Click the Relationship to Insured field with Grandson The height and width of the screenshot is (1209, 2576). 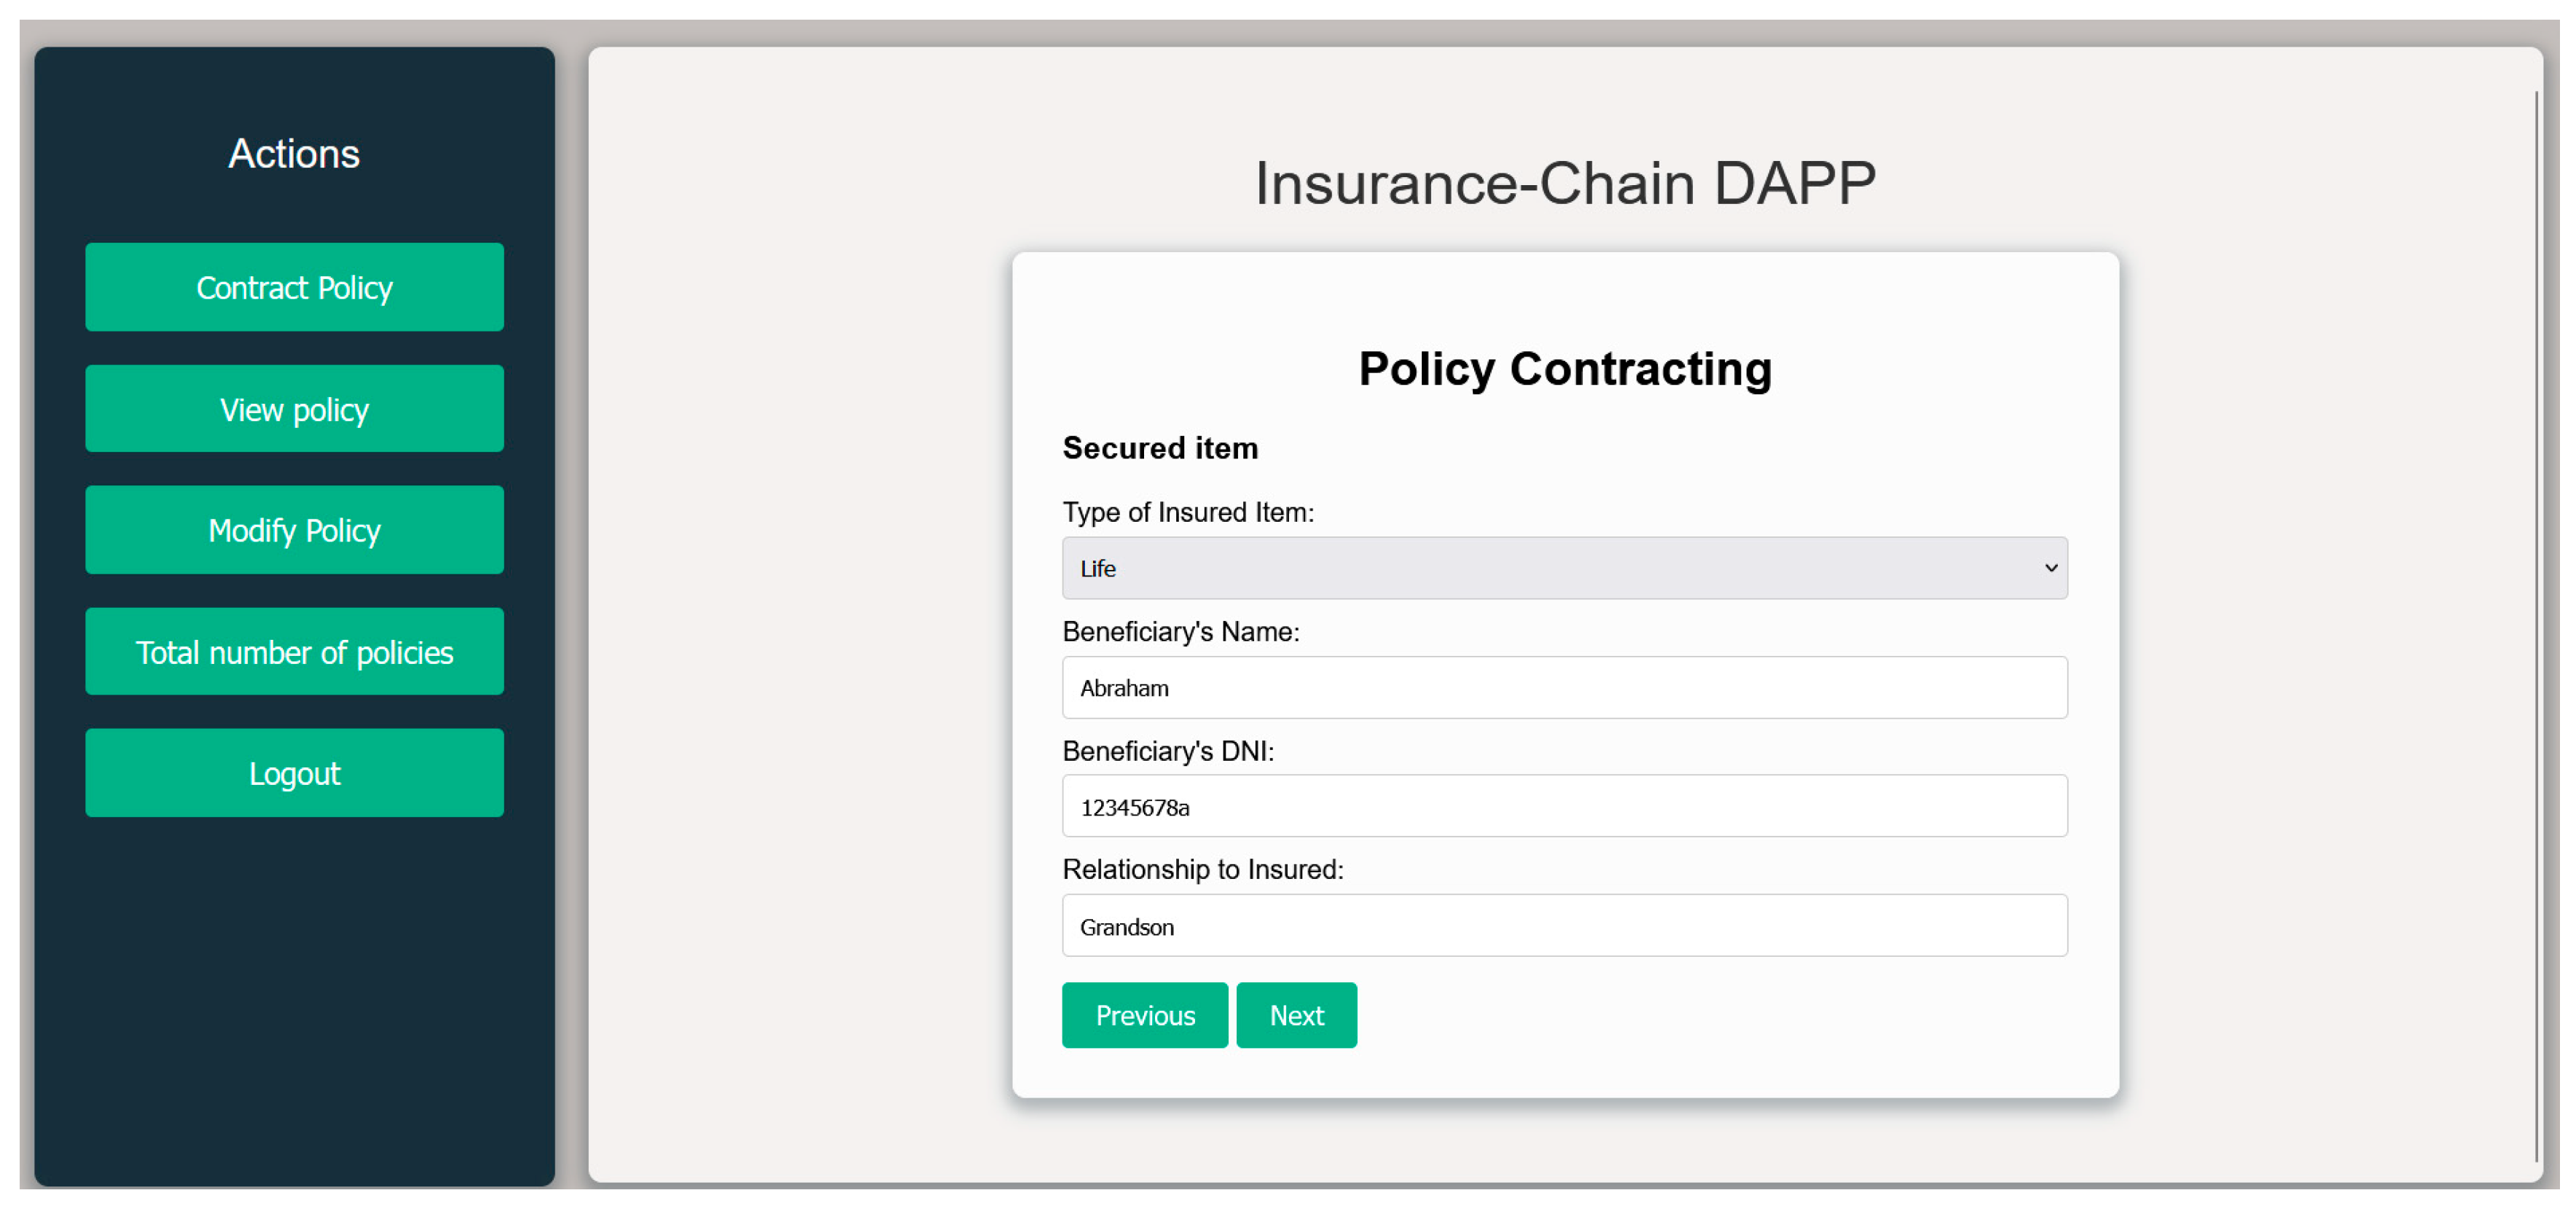click(1564, 926)
